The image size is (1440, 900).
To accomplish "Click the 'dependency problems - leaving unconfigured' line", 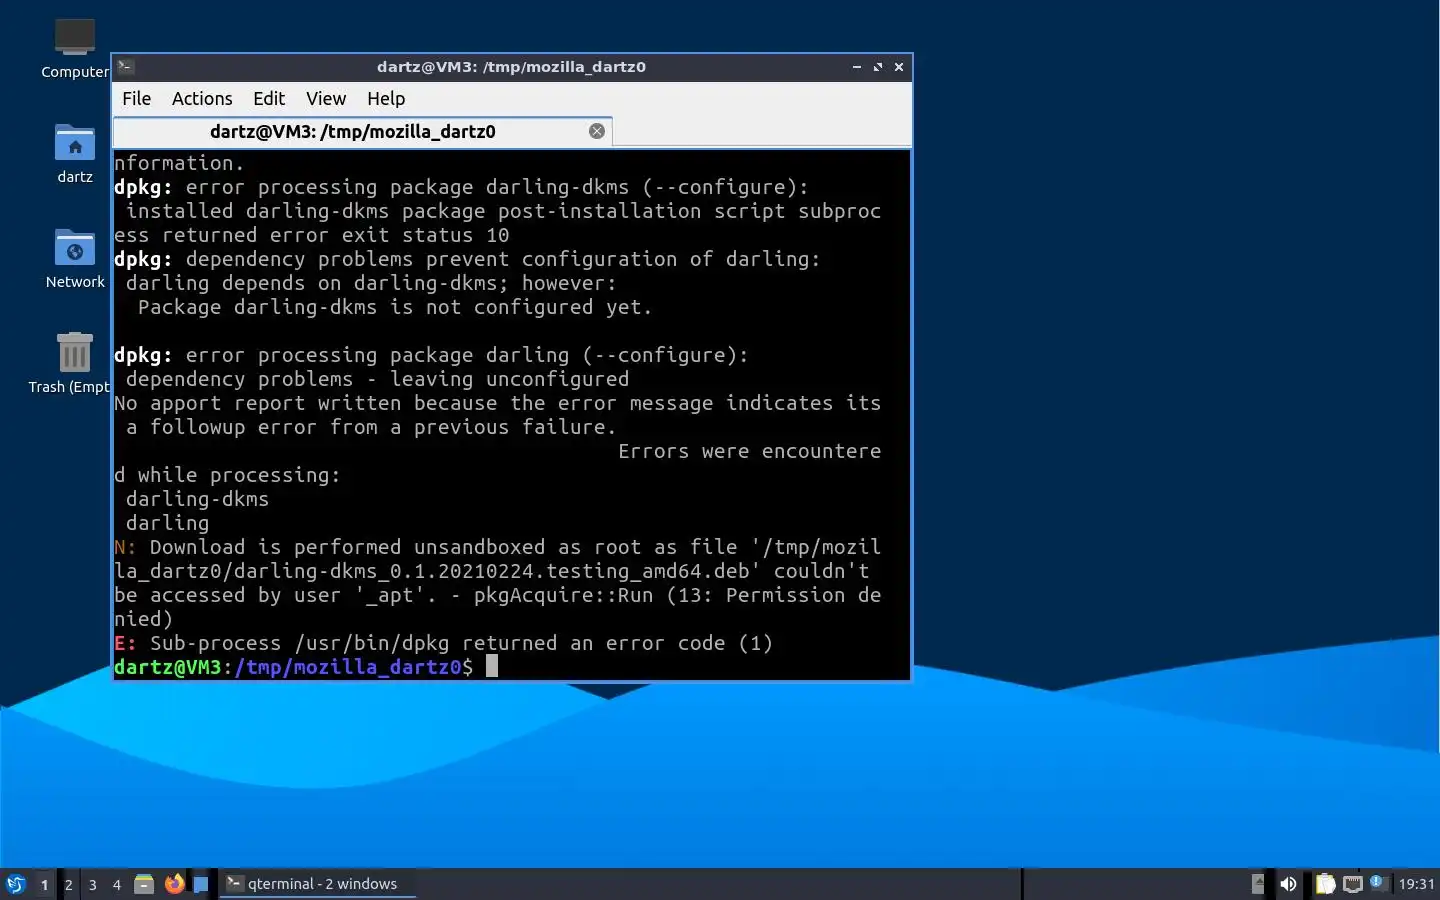I will (x=377, y=379).
